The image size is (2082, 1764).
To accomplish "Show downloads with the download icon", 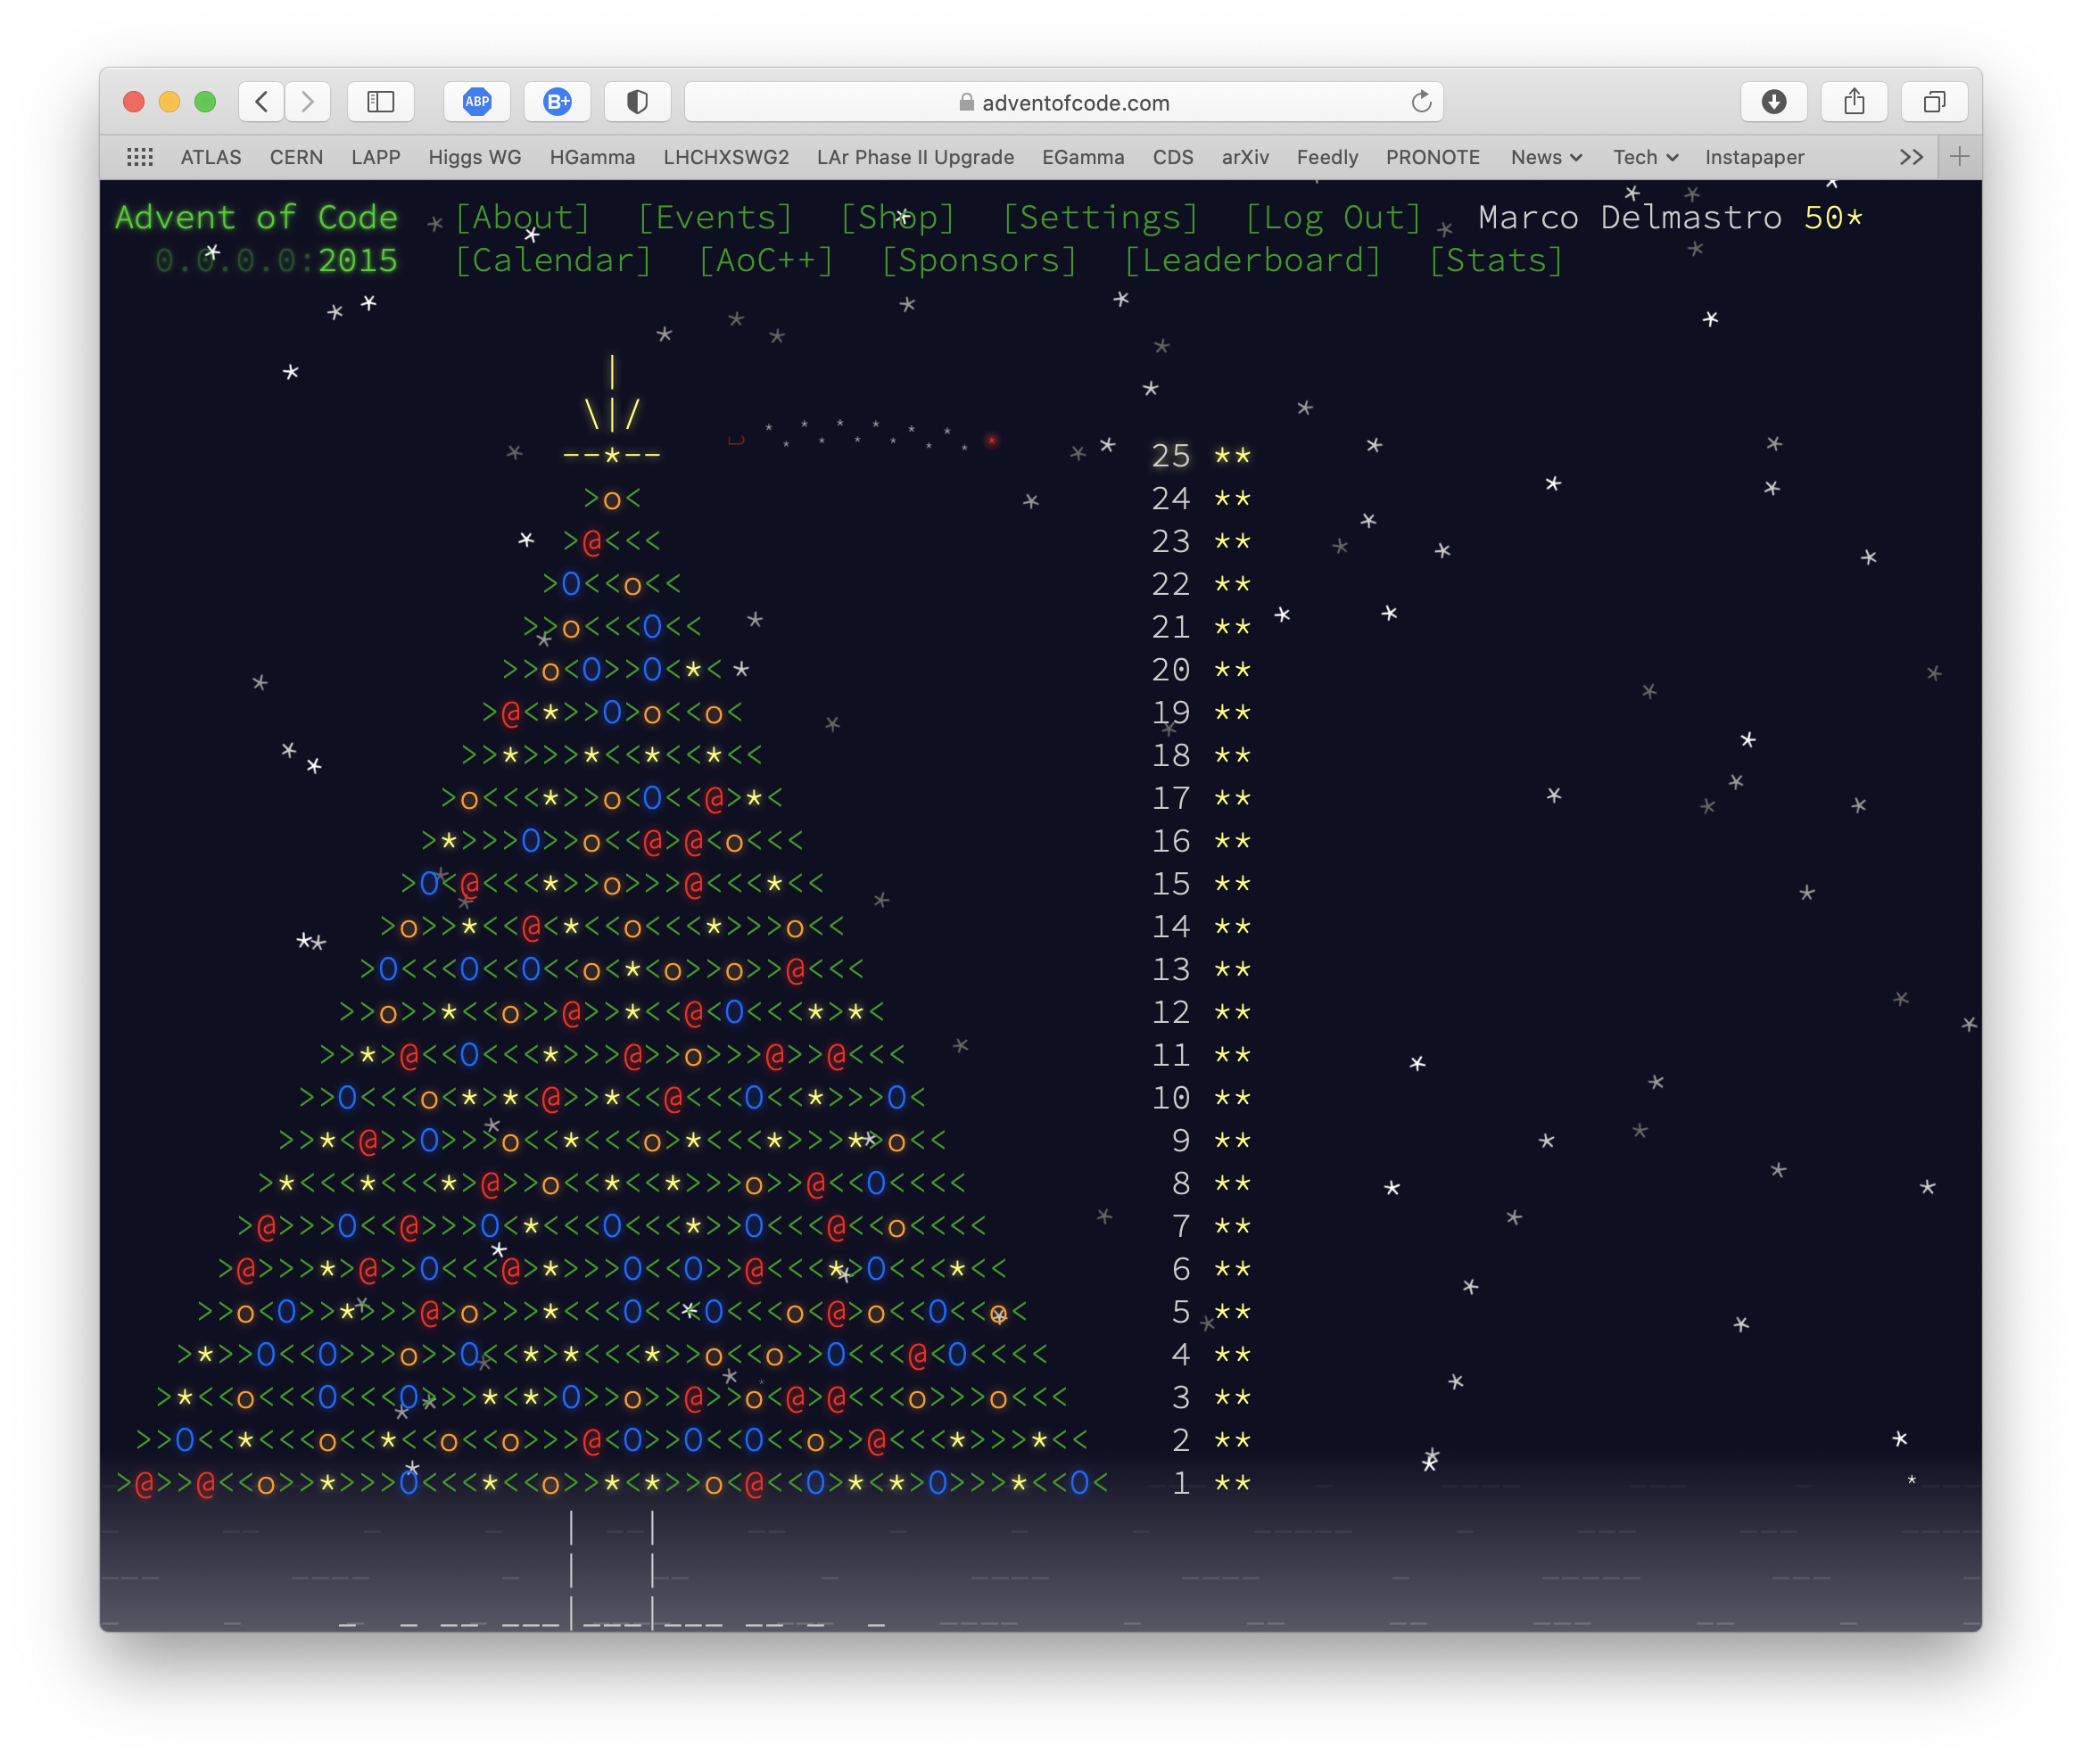I will point(1773,102).
